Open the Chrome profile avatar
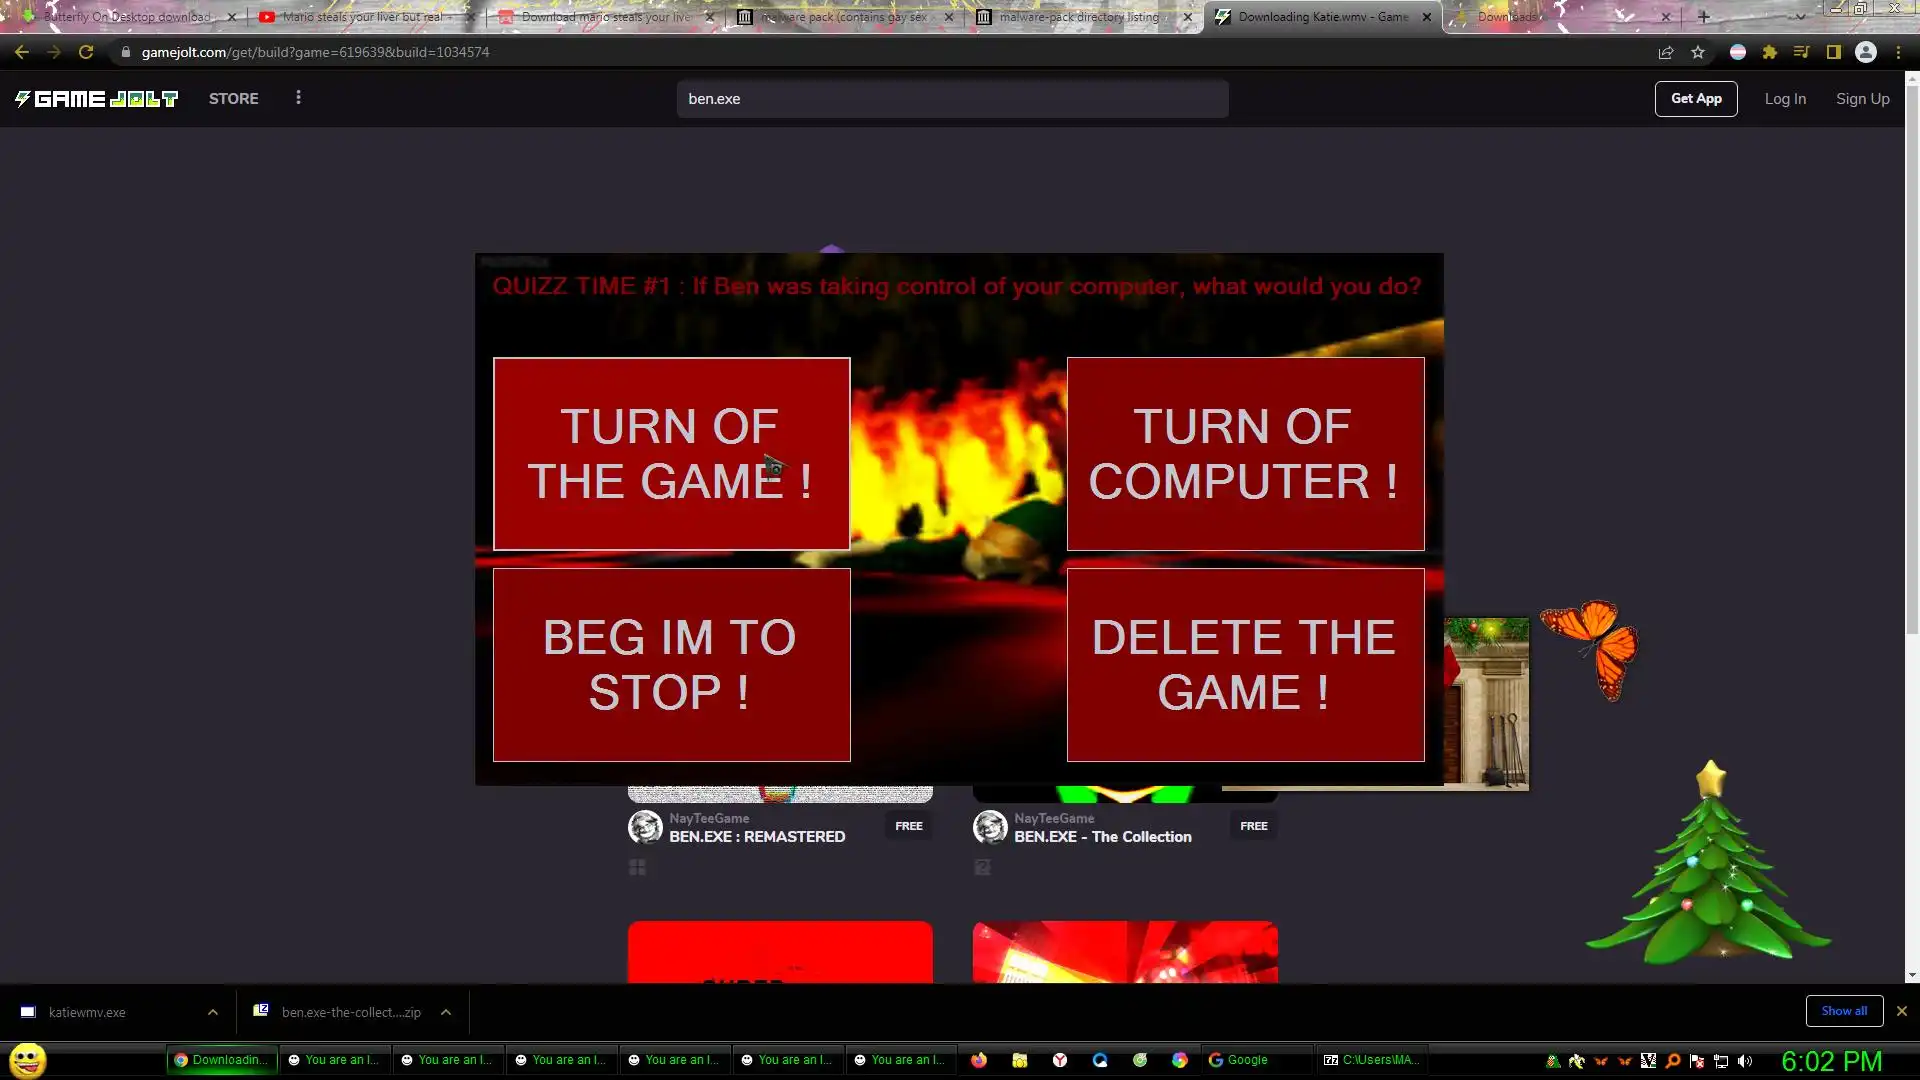Image resolution: width=1920 pixels, height=1080 pixels. [x=1866, y=52]
